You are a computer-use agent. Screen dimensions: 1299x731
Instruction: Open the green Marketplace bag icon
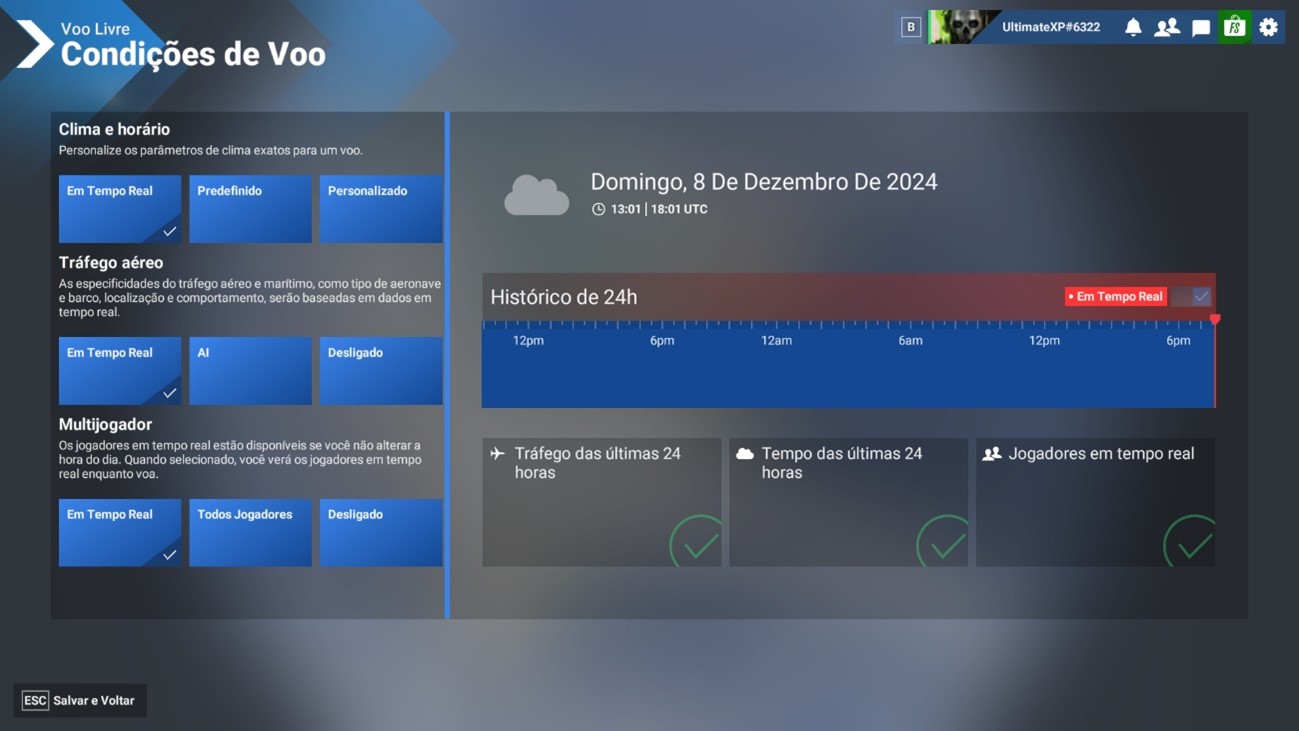pyautogui.click(x=1235, y=27)
